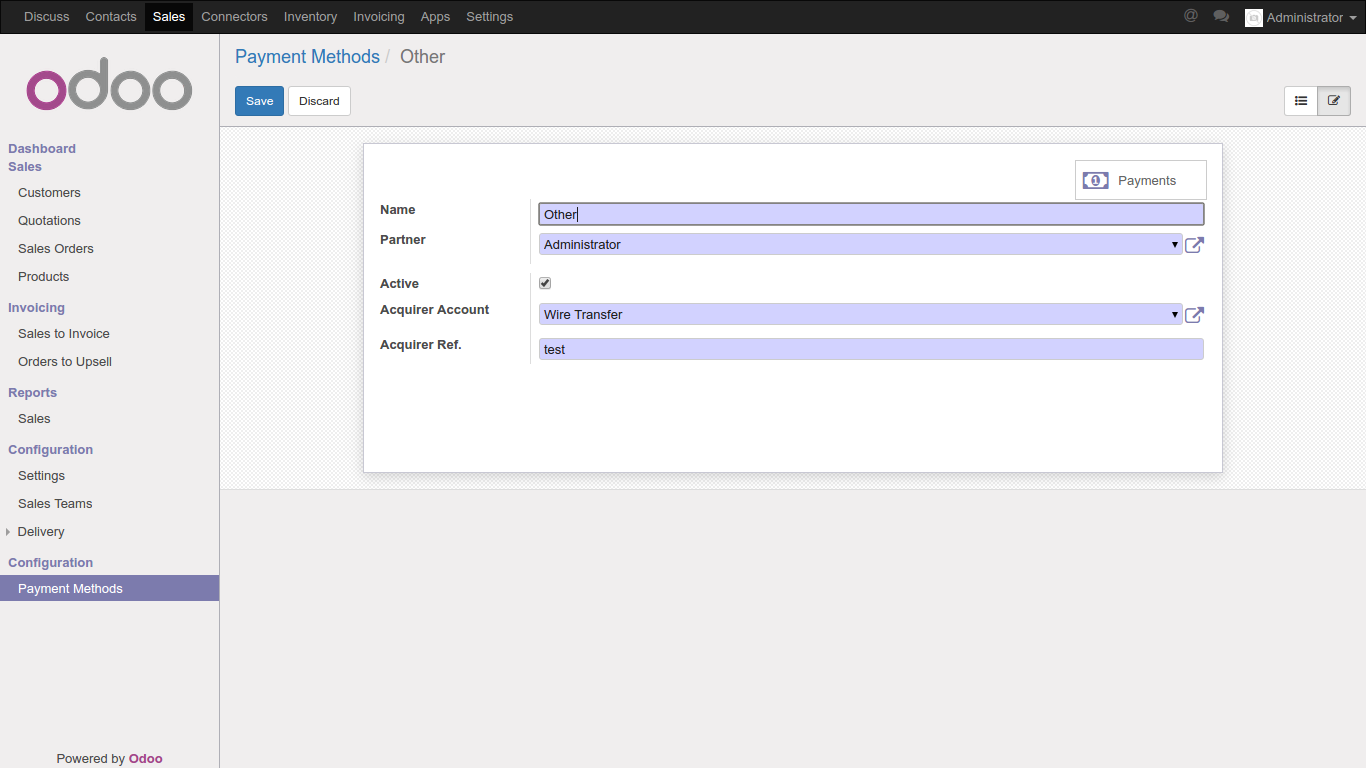Open the Invoicing top menu
This screenshot has height=768, width=1366.
pos(379,17)
